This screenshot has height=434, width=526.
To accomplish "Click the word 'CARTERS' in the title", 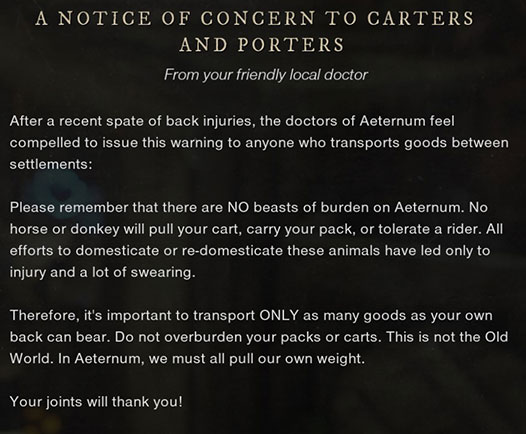I will pyautogui.click(x=421, y=18).
